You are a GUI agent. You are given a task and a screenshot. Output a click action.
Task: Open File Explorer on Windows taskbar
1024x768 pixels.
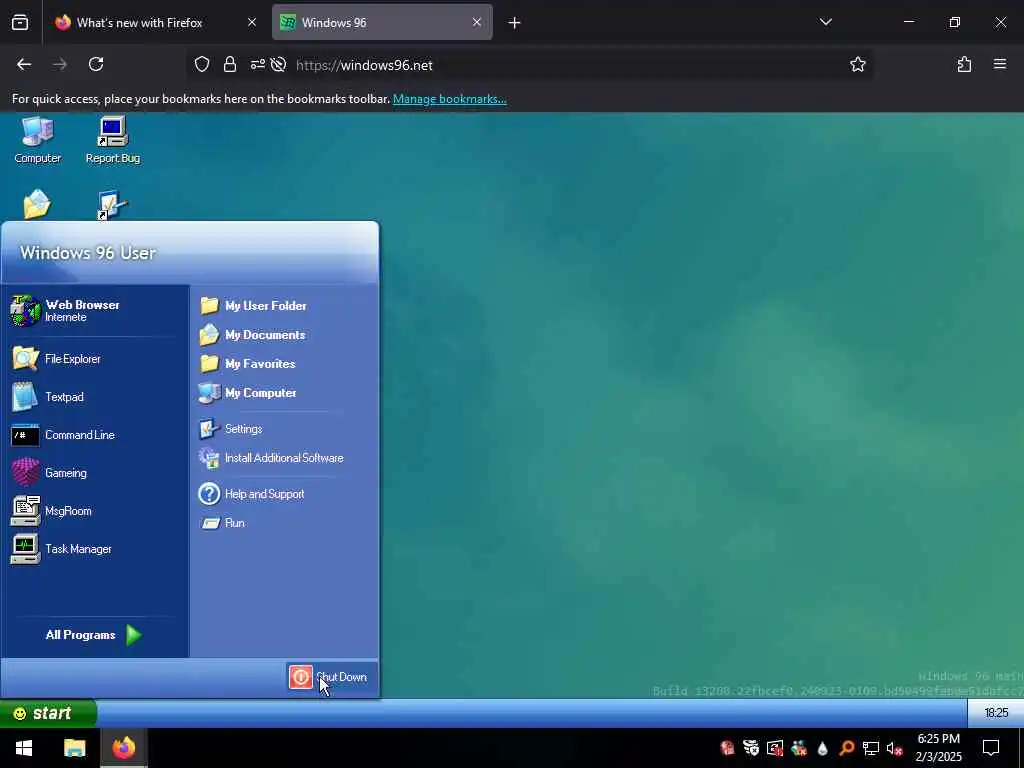[74, 748]
